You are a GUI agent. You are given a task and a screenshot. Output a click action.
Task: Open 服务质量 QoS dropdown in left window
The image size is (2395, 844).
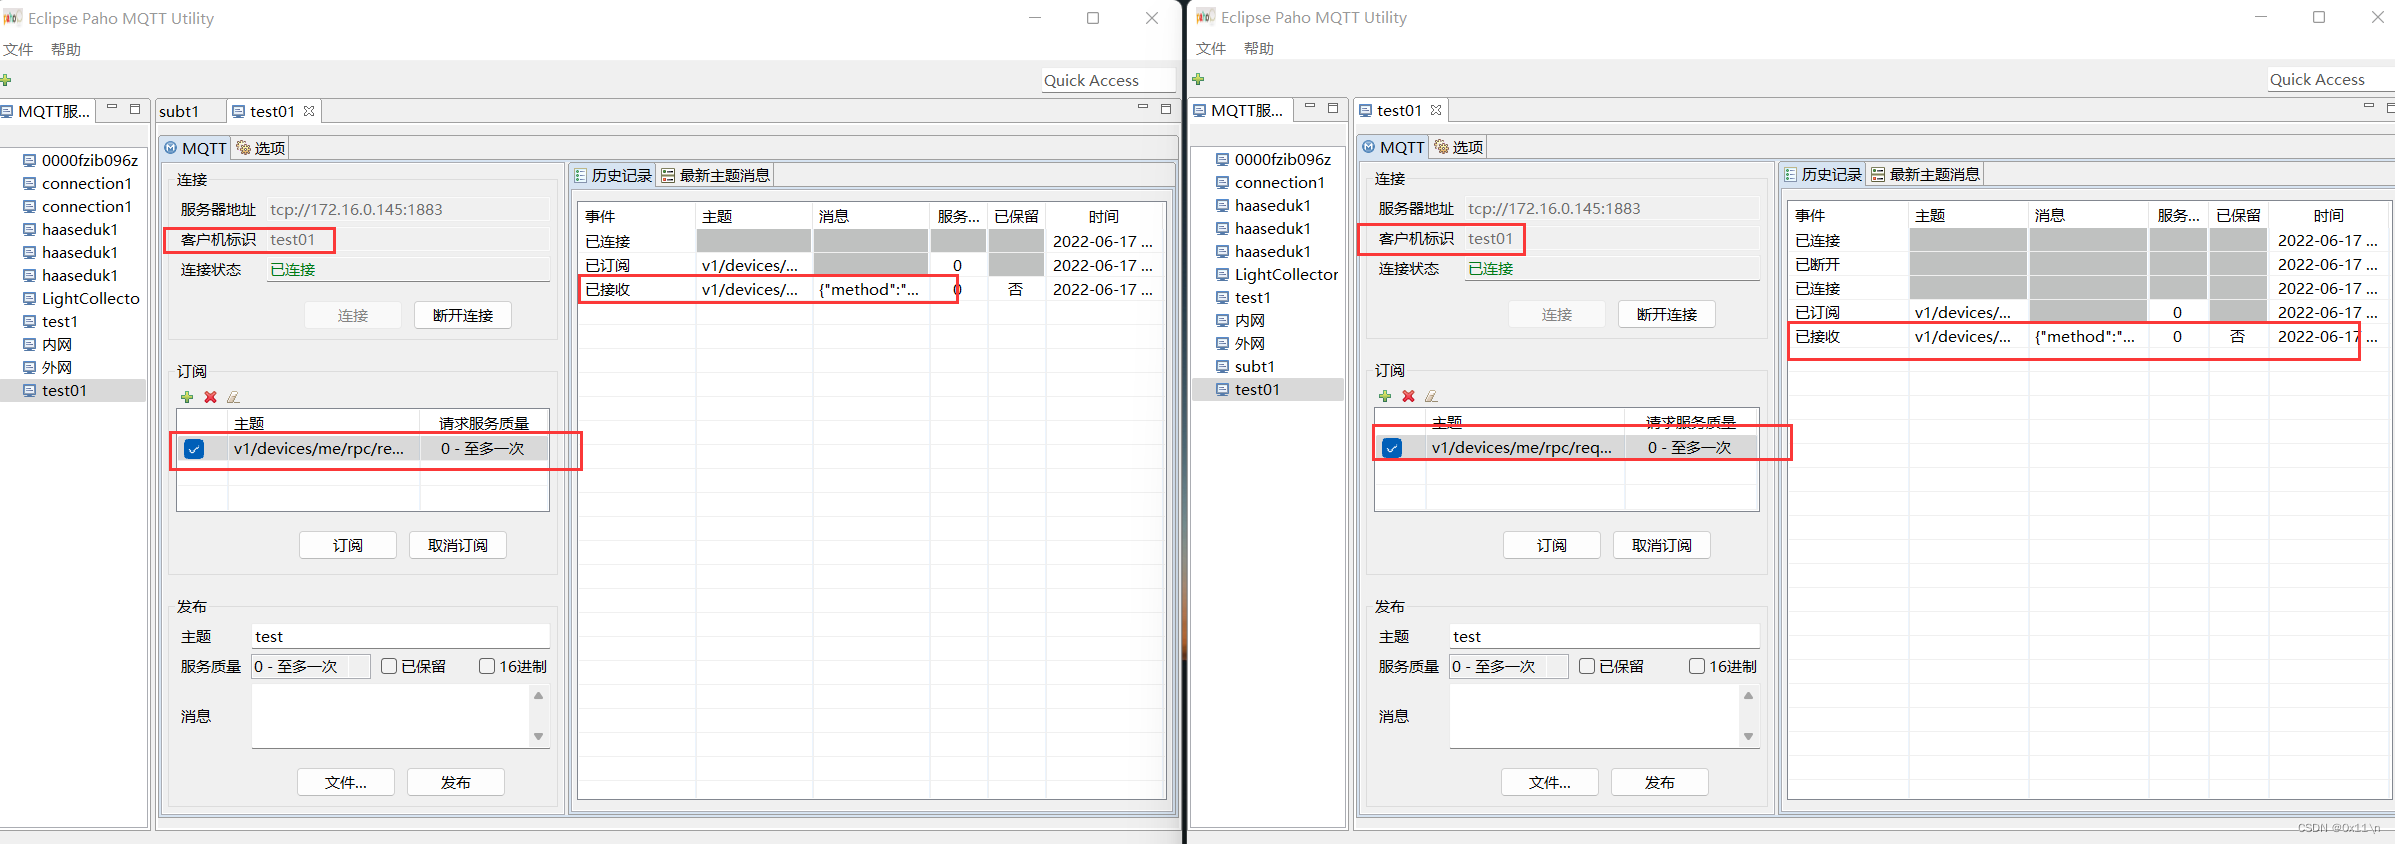pos(311,666)
